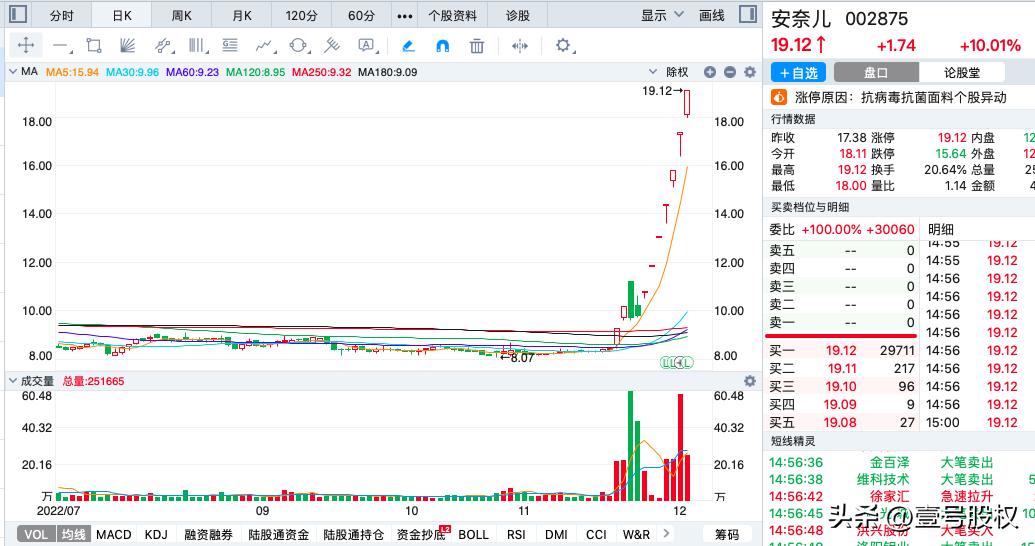Expand the 显示 display dropdown

tap(663, 15)
